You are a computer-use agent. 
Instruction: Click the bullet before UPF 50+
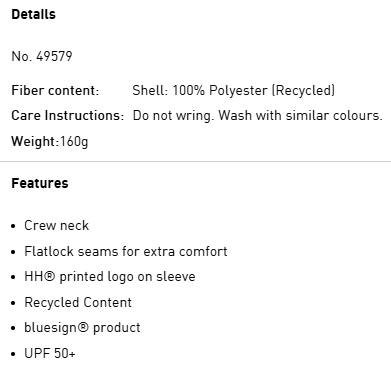tap(13, 354)
